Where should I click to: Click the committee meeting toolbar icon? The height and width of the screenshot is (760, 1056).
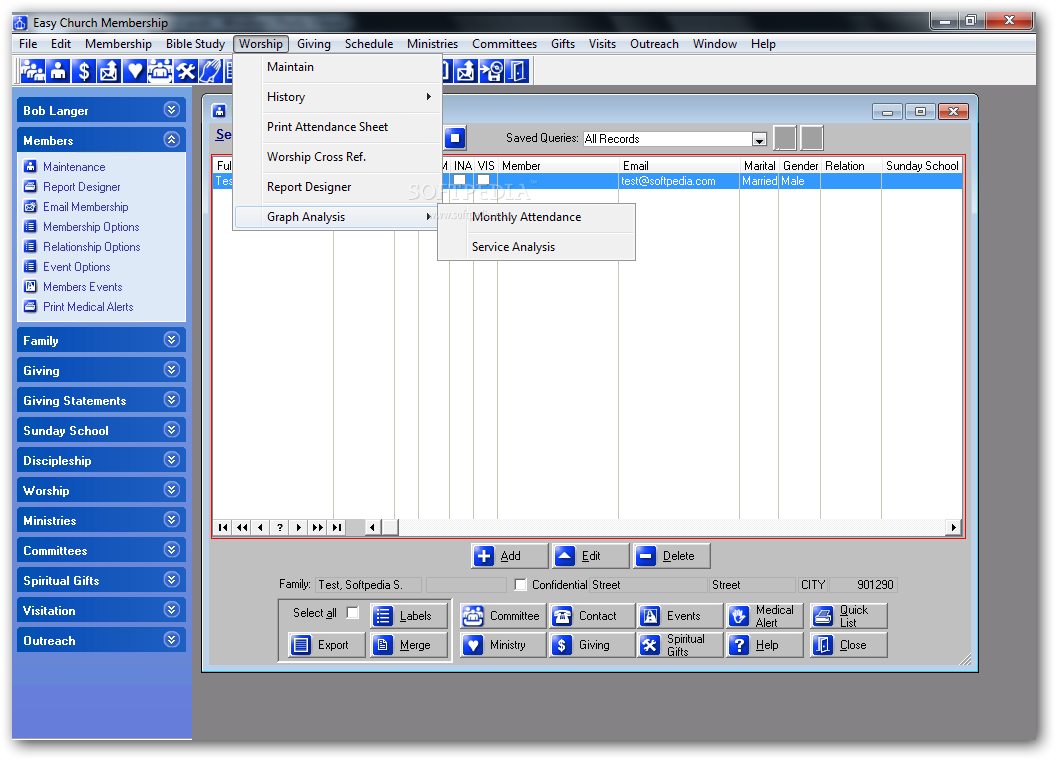[160, 70]
